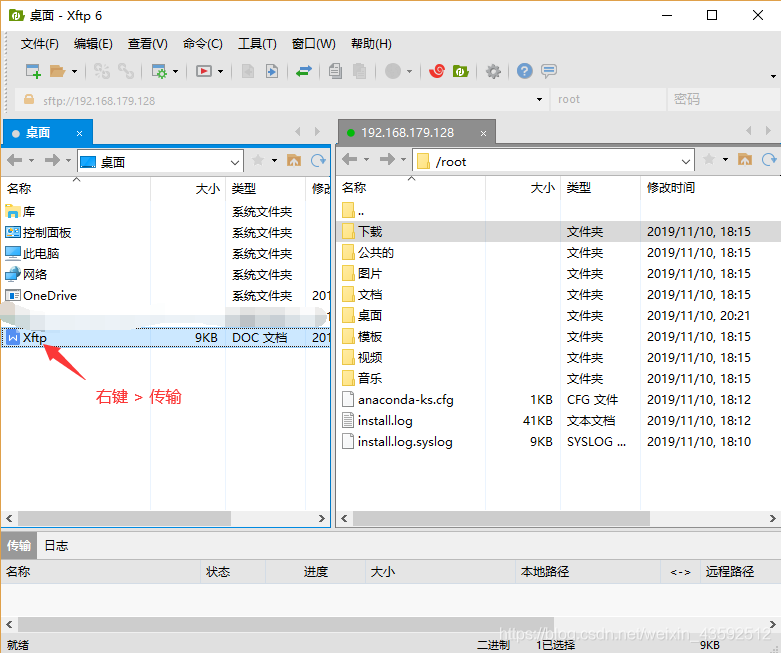Screen dimensions: 781x653
Task: Click the gray circle toolbar icon
Action: [x=392, y=71]
